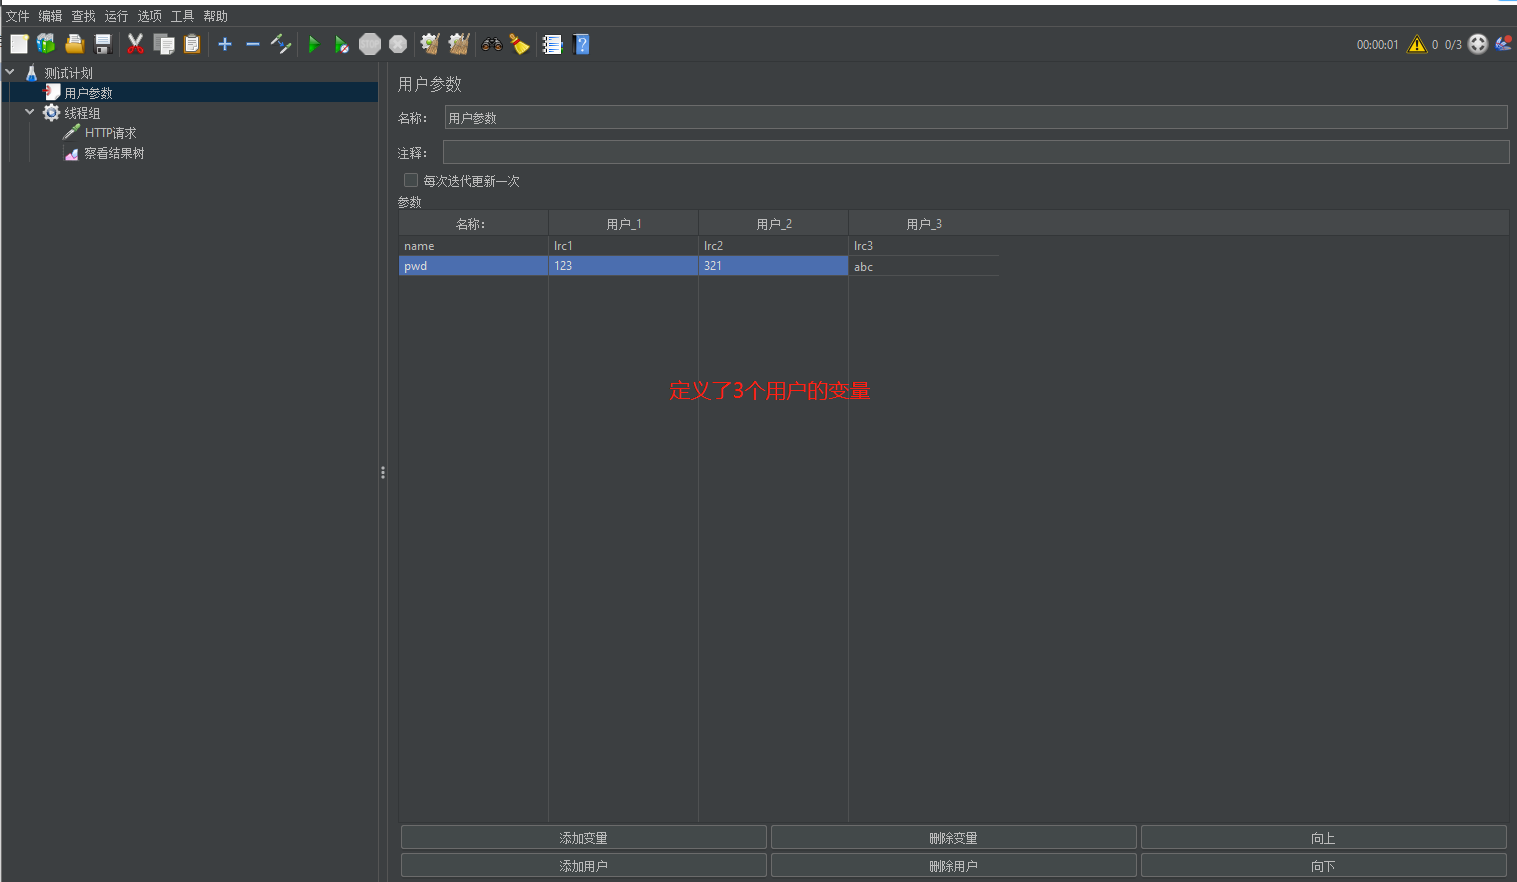1517x882 pixels.
Task: Open the 查找 menu
Action: [x=84, y=16]
